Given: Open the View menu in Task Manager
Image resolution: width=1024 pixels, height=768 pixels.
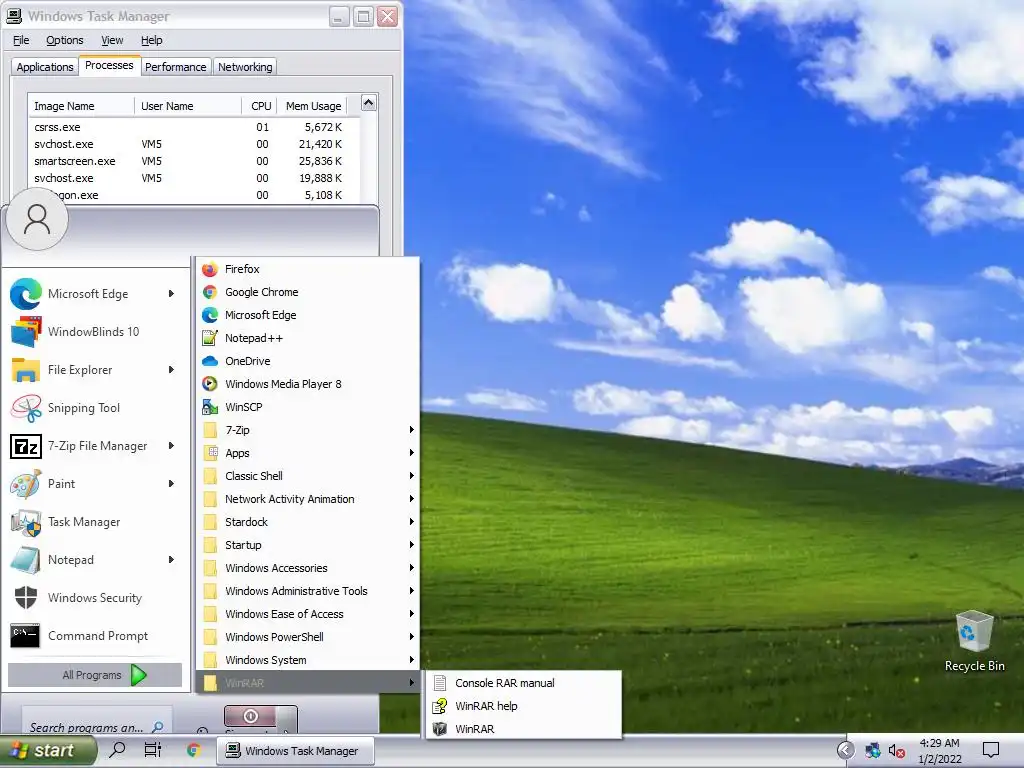Looking at the screenshot, I should coord(112,40).
